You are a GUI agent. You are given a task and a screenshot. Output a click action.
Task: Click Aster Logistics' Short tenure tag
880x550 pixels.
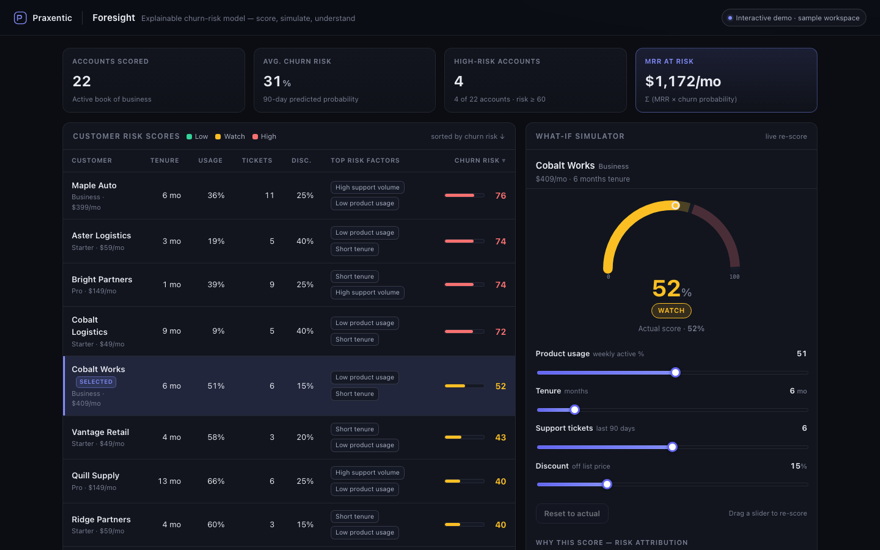(x=354, y=249)
